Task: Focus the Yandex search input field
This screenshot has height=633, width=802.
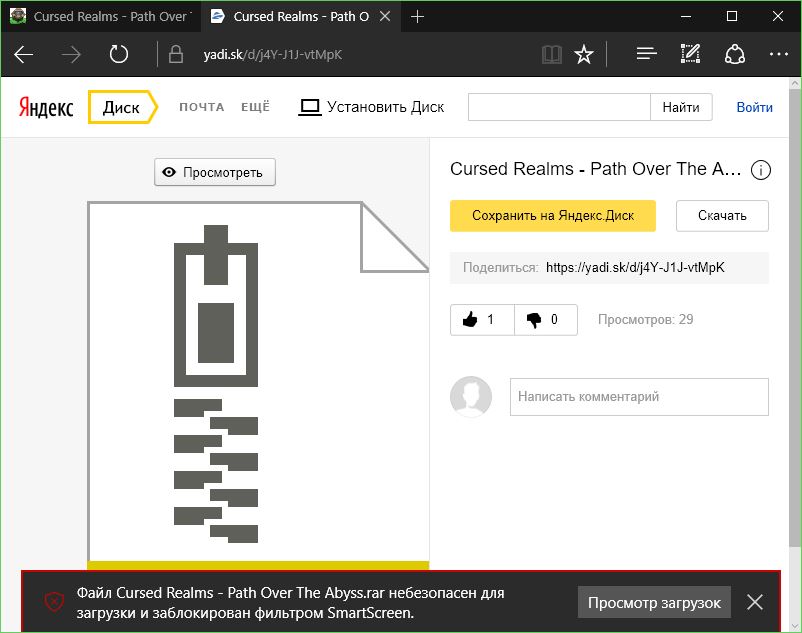Action: coord(559,107)
